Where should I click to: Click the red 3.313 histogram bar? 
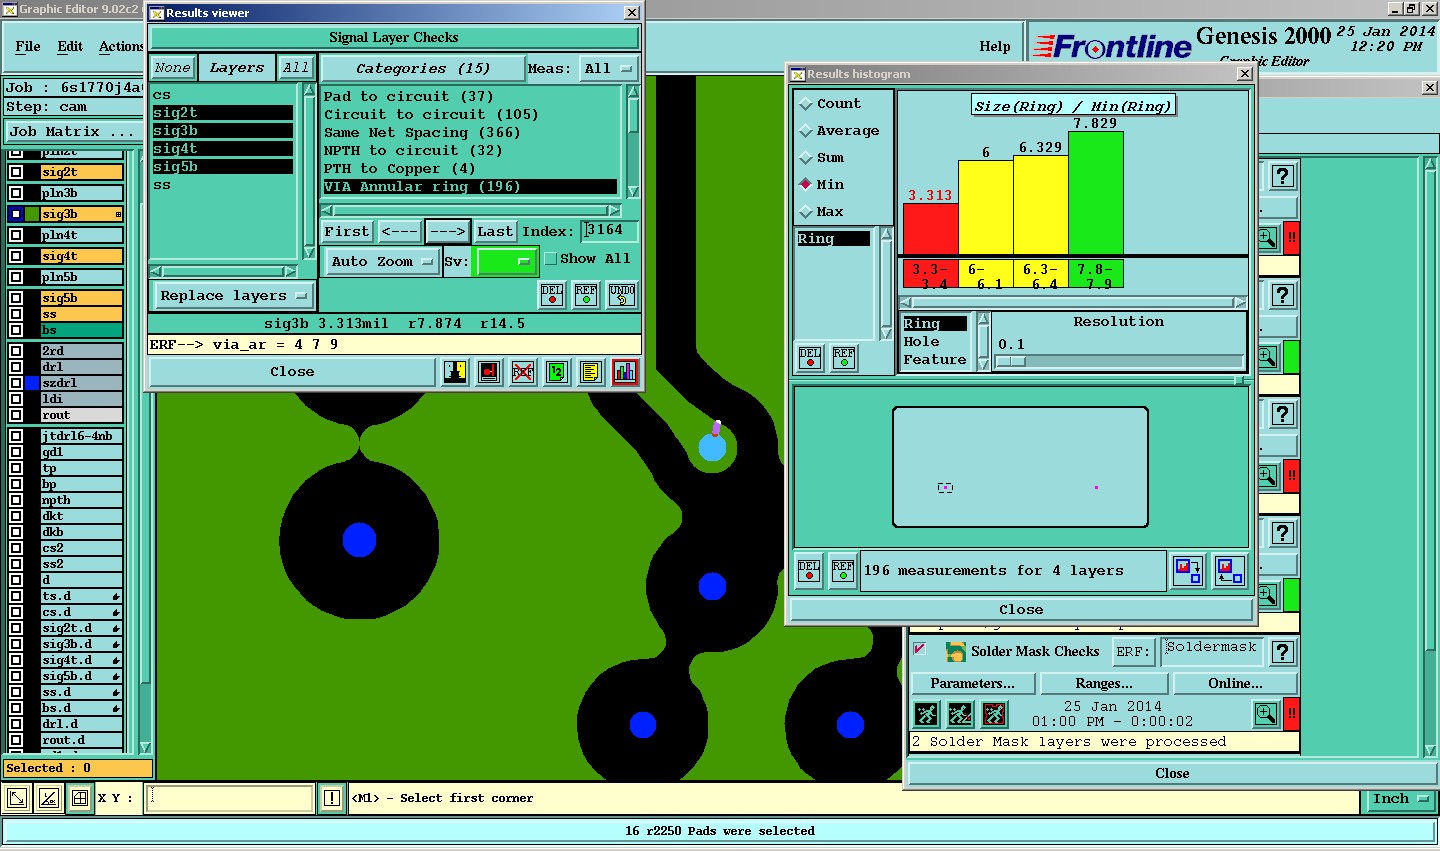(x=930, y=229)
